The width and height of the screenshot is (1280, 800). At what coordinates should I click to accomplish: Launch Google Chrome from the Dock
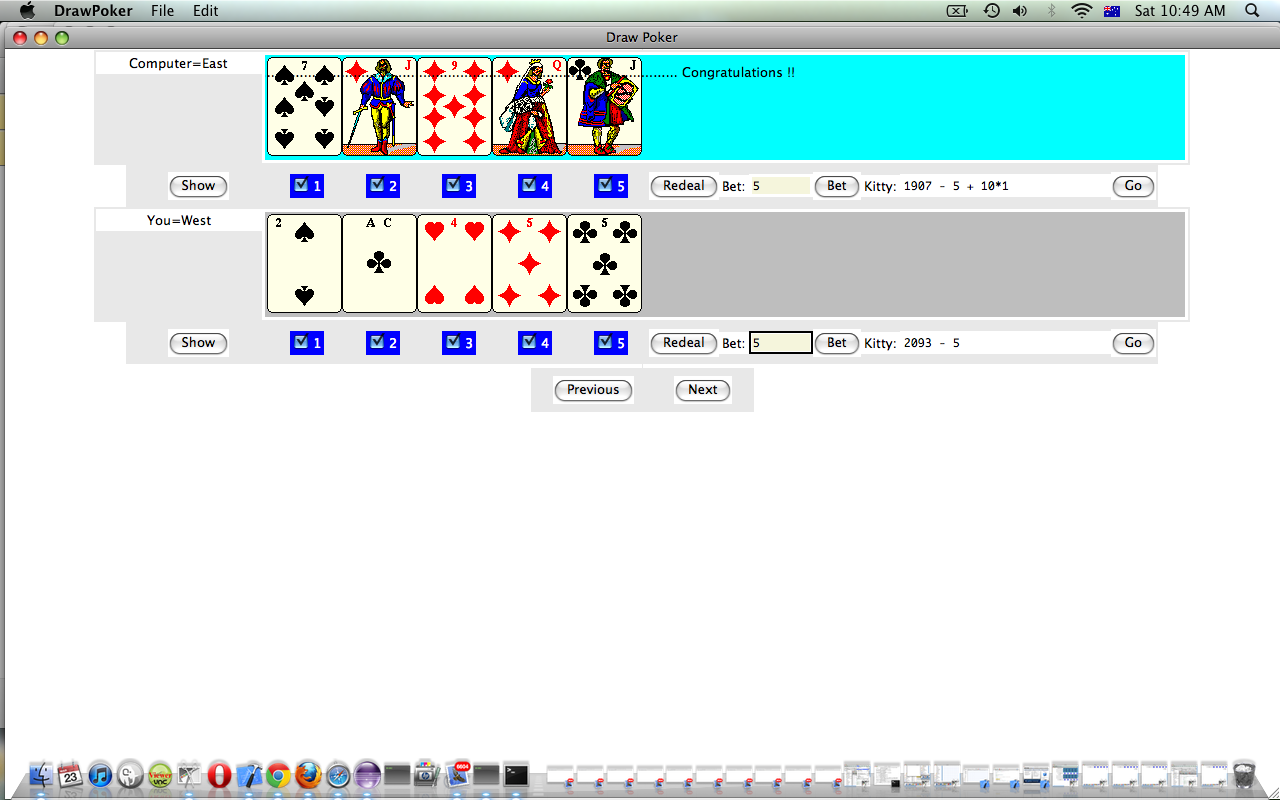[x=278, y=775]
